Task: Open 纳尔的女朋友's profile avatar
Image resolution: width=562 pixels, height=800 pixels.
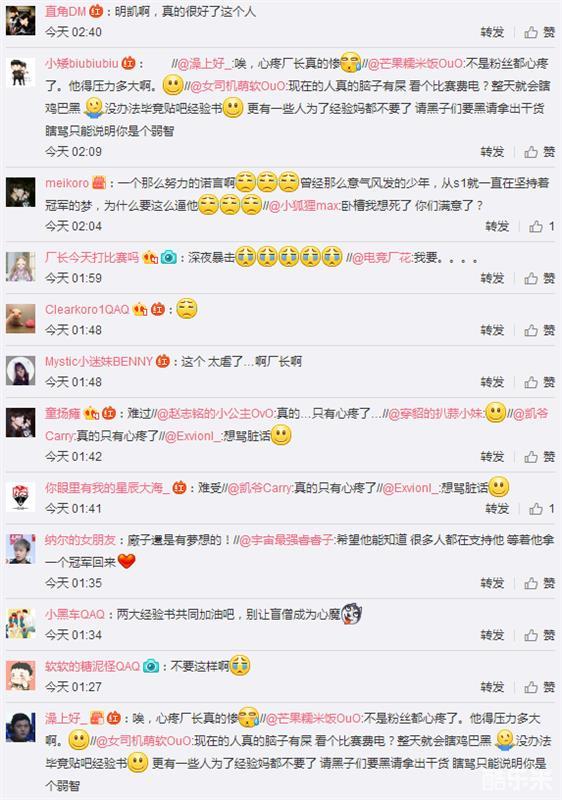Action: coord(20,548)
